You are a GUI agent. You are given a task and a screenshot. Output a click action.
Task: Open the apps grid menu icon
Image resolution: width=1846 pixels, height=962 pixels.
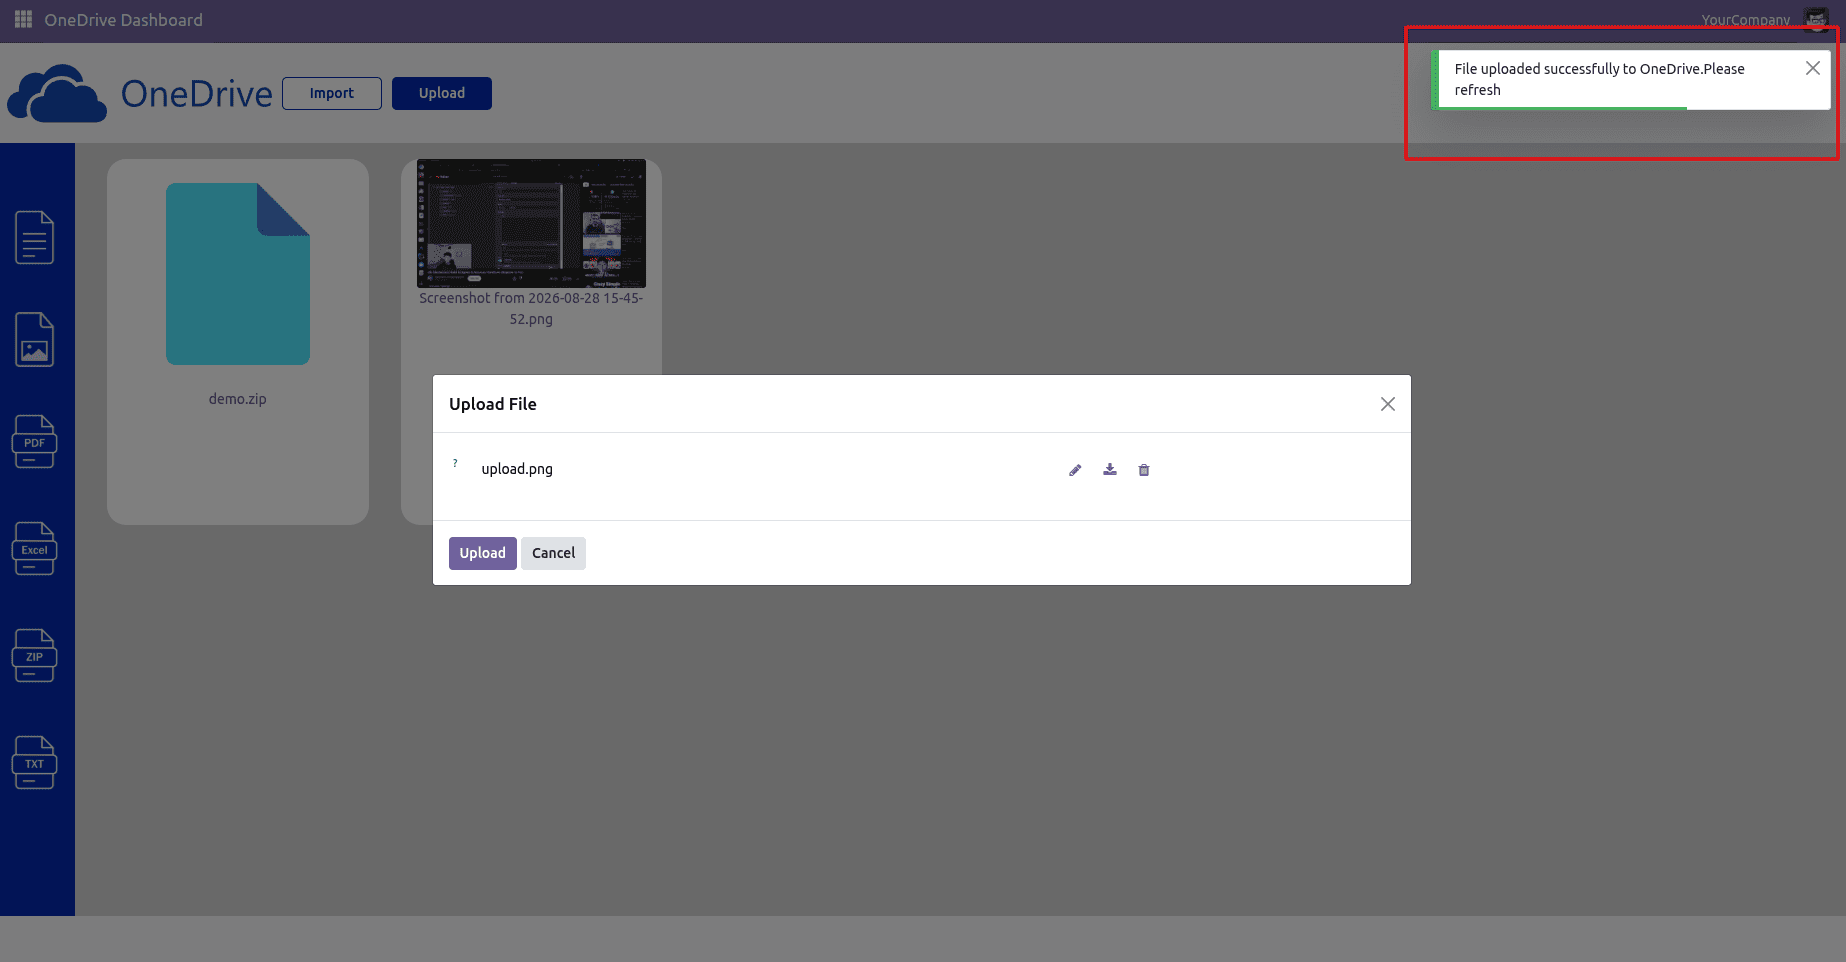tap(23, 20)
